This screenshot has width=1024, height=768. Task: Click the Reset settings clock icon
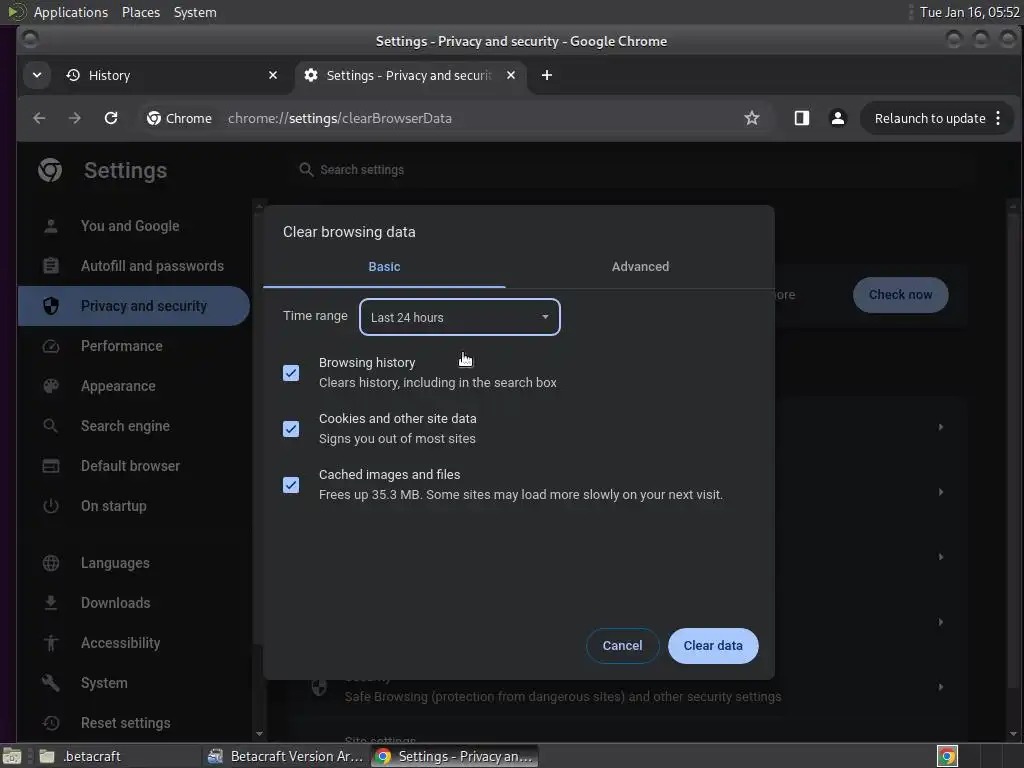[51, 723]
